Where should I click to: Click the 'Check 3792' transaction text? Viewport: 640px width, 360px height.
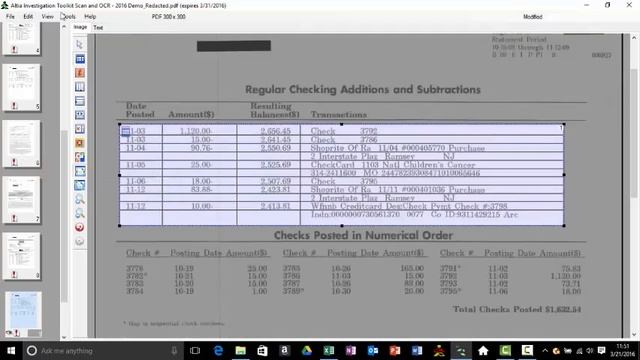click(x=344, y=131)
